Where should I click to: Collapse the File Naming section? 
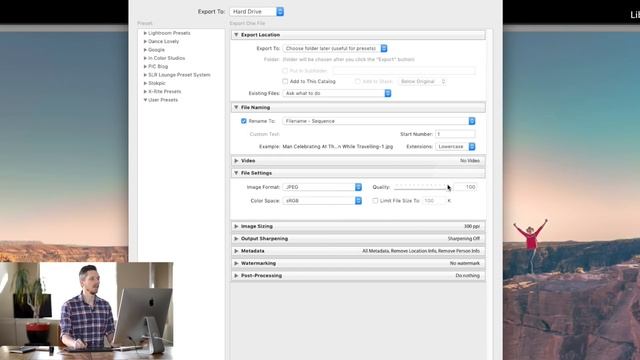(x=236, y=107)
